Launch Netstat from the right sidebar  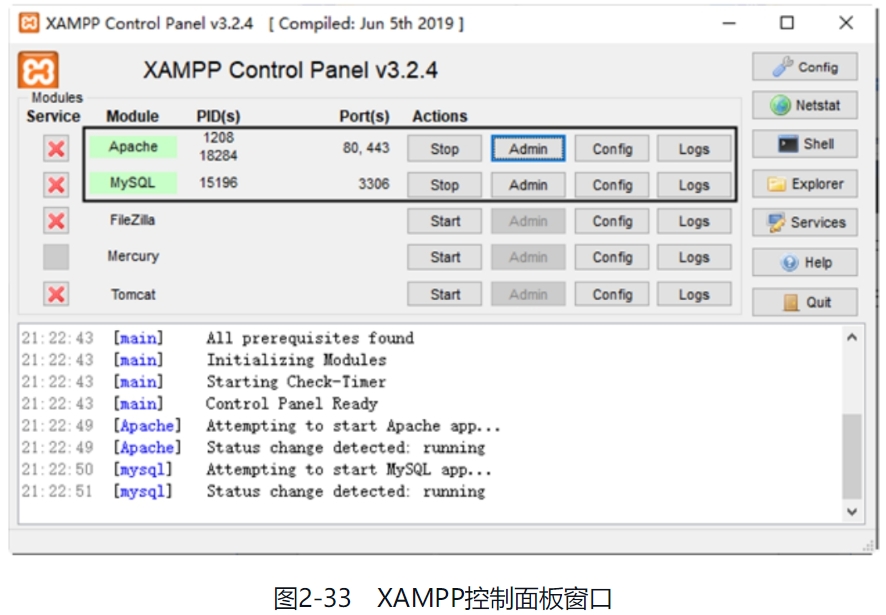(x=804, y=105)
